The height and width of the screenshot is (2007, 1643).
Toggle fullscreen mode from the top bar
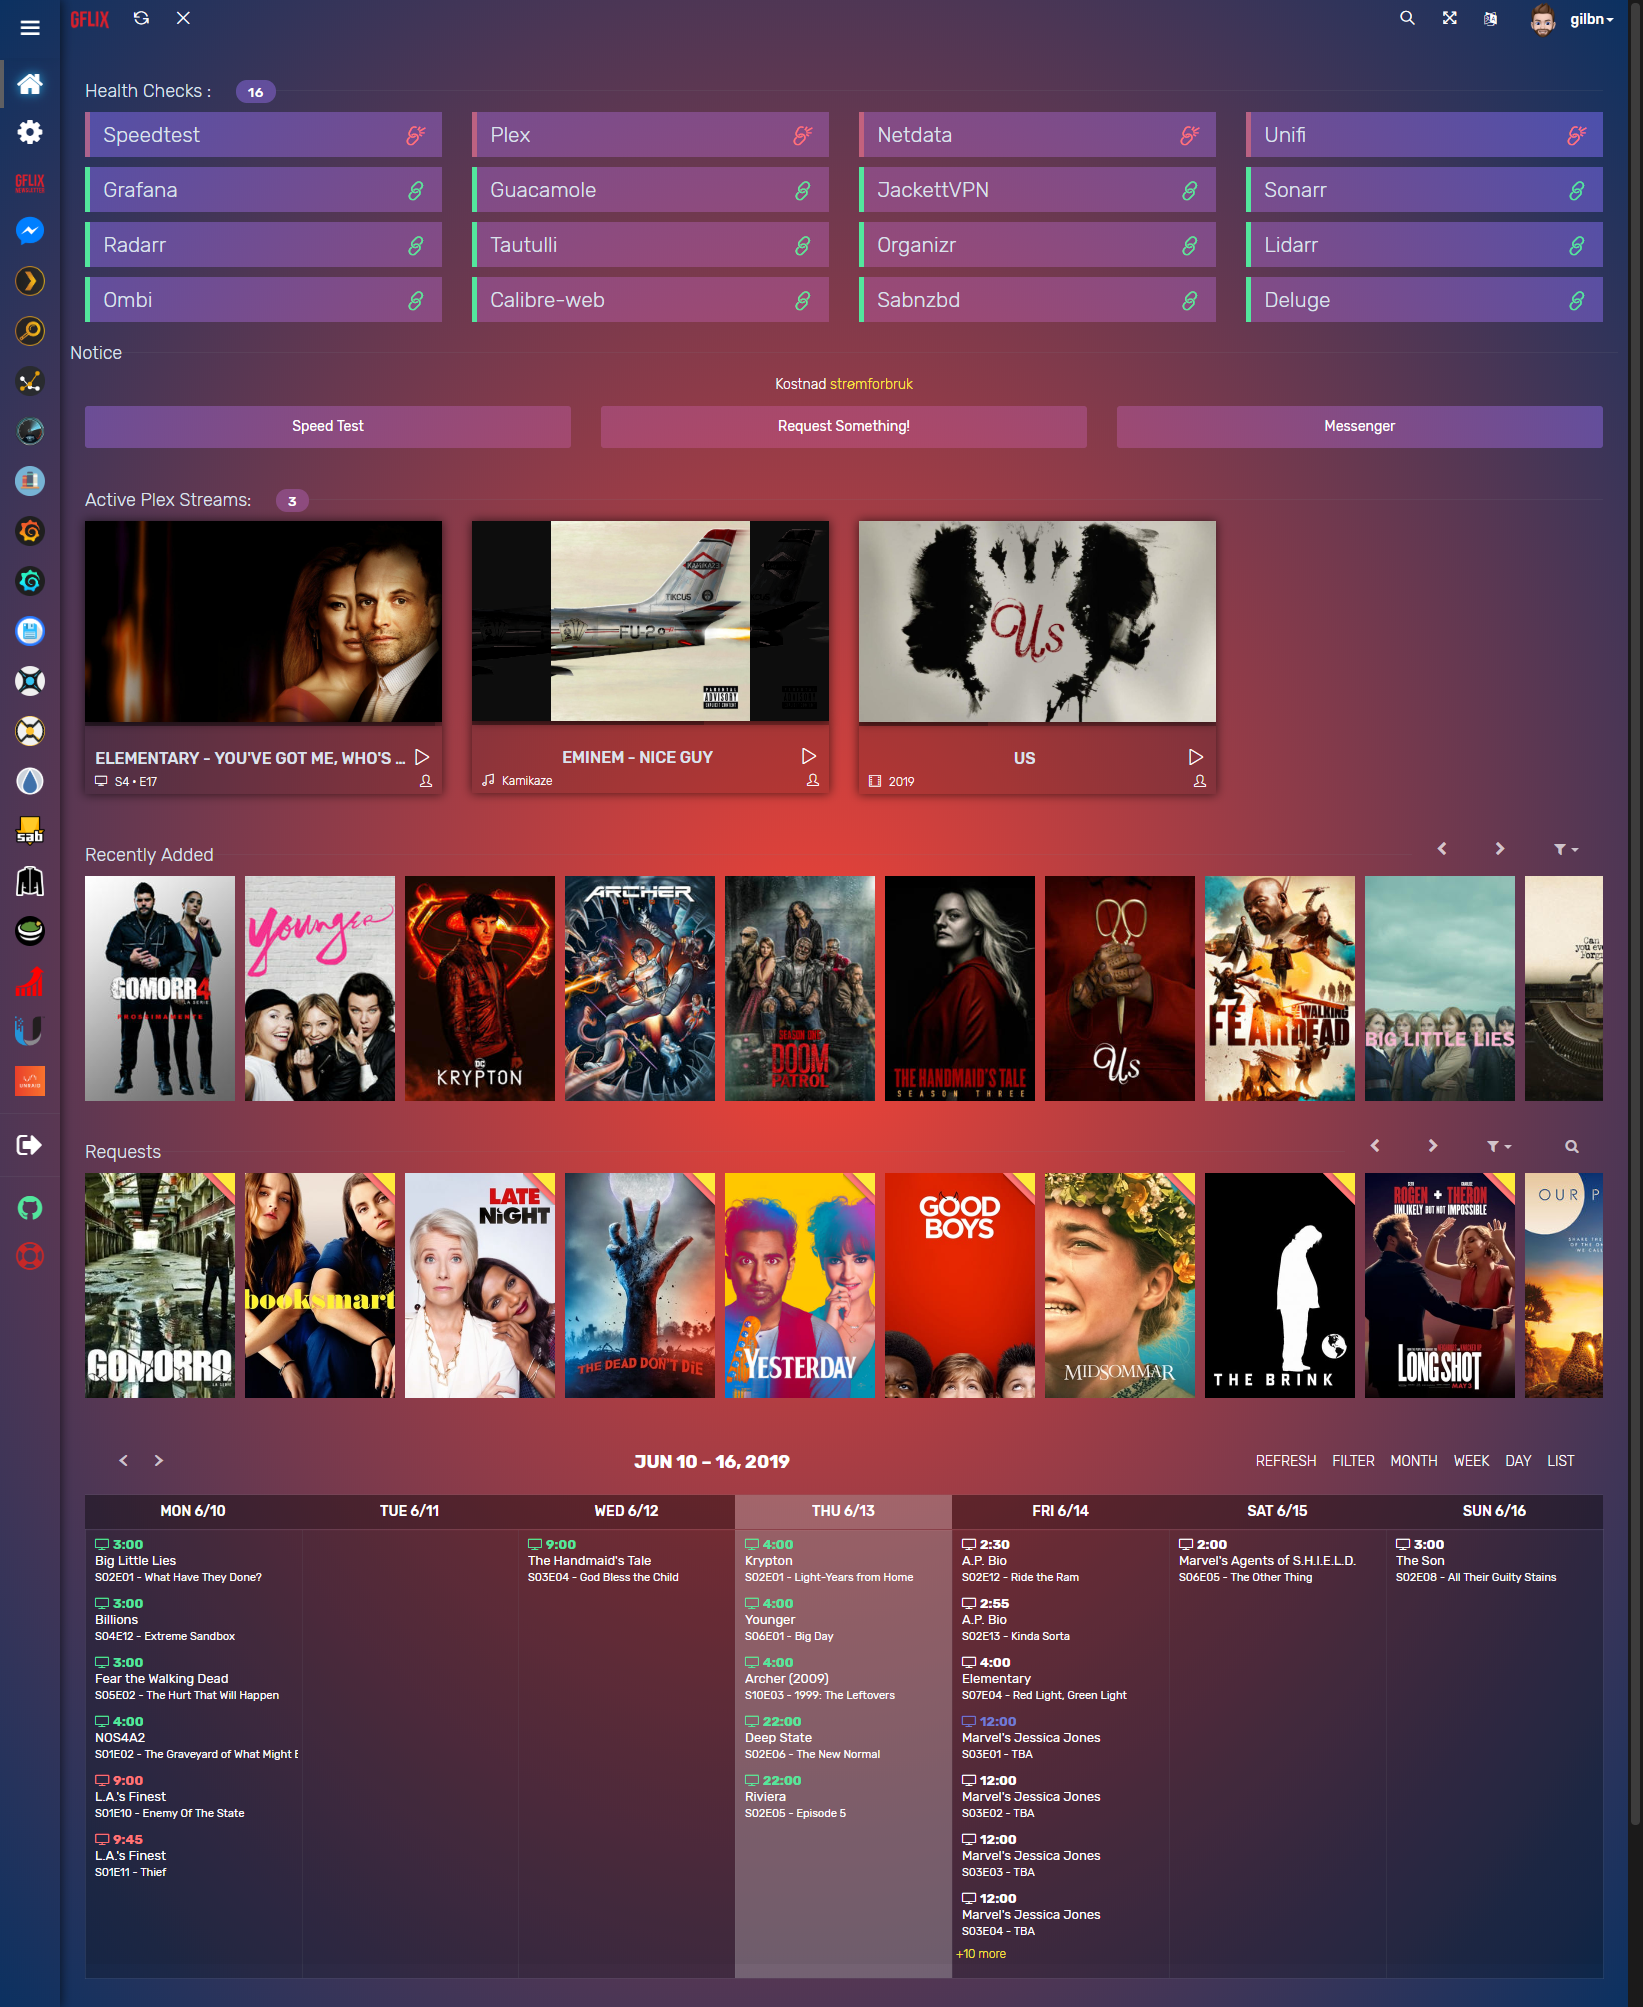coord(1449,18)
